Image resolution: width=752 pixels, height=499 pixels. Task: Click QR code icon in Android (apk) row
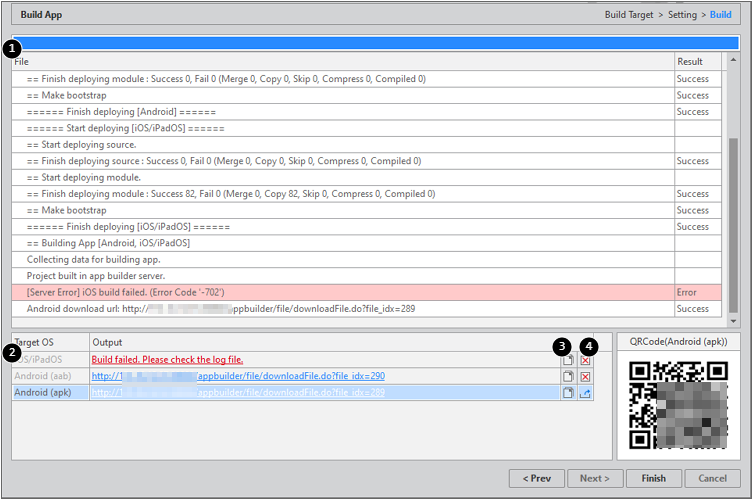tap(586, 394)
